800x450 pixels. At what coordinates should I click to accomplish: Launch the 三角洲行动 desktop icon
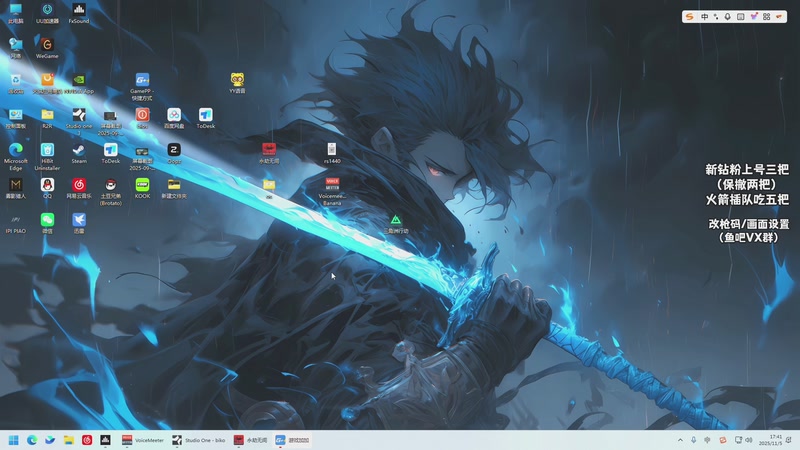tap(396, 224)
